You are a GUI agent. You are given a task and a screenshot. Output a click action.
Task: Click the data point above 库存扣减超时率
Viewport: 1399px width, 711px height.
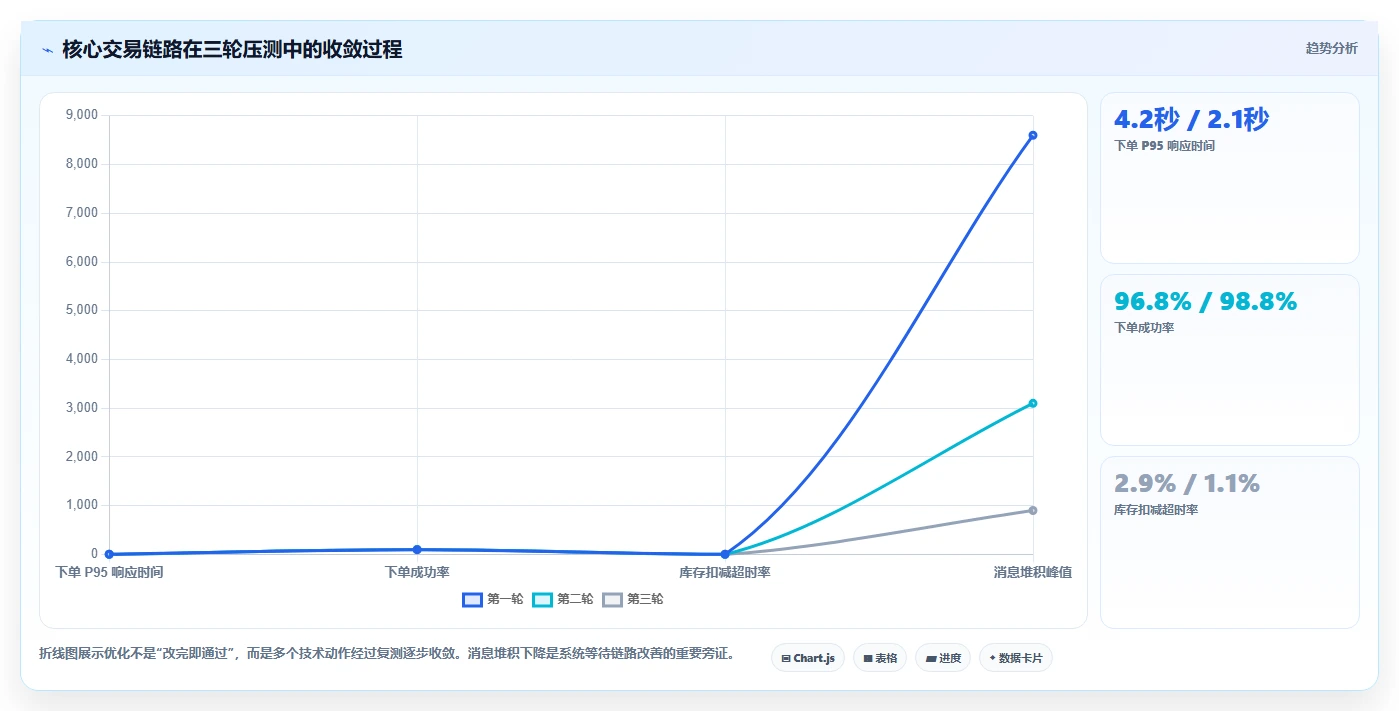725,554
